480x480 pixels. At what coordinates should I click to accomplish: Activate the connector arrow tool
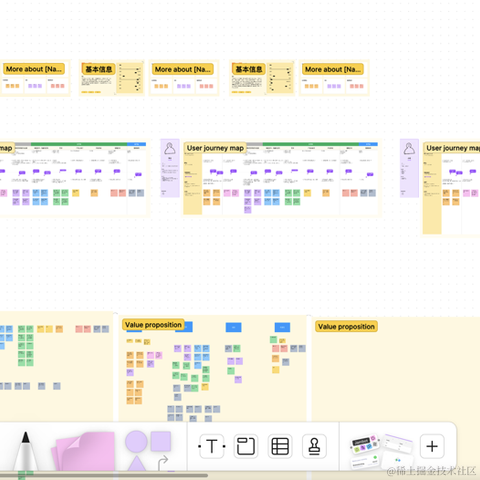pos(163,463)
